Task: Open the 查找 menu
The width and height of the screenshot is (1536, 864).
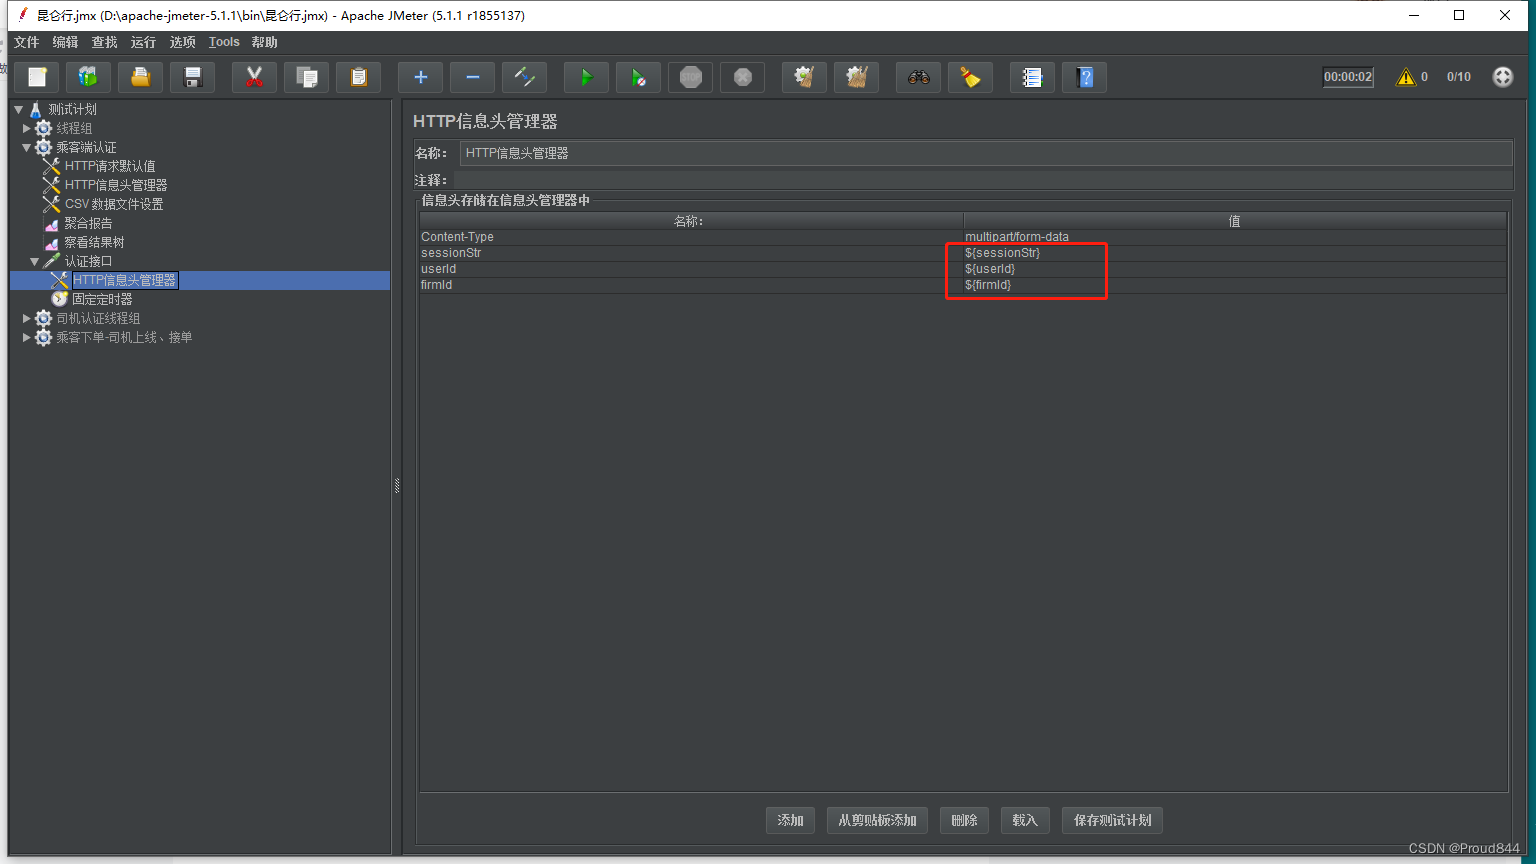Action: coord(105,42)
